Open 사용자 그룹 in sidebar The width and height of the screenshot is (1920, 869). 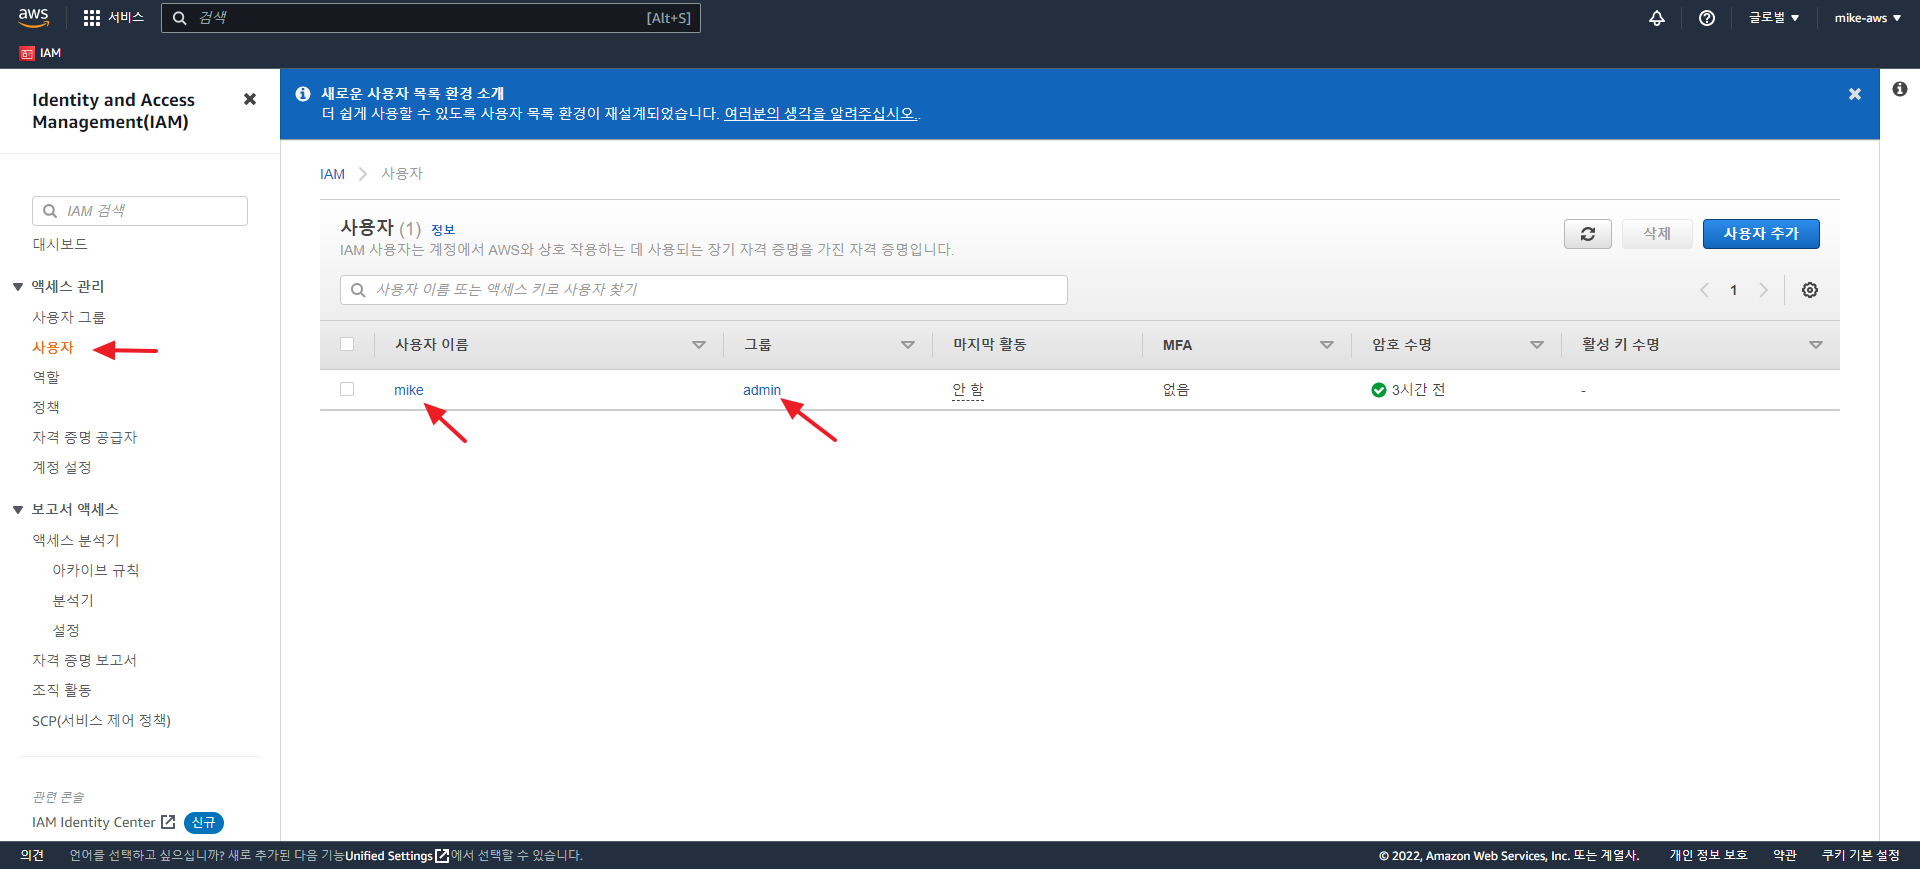(x=69, y=317)
